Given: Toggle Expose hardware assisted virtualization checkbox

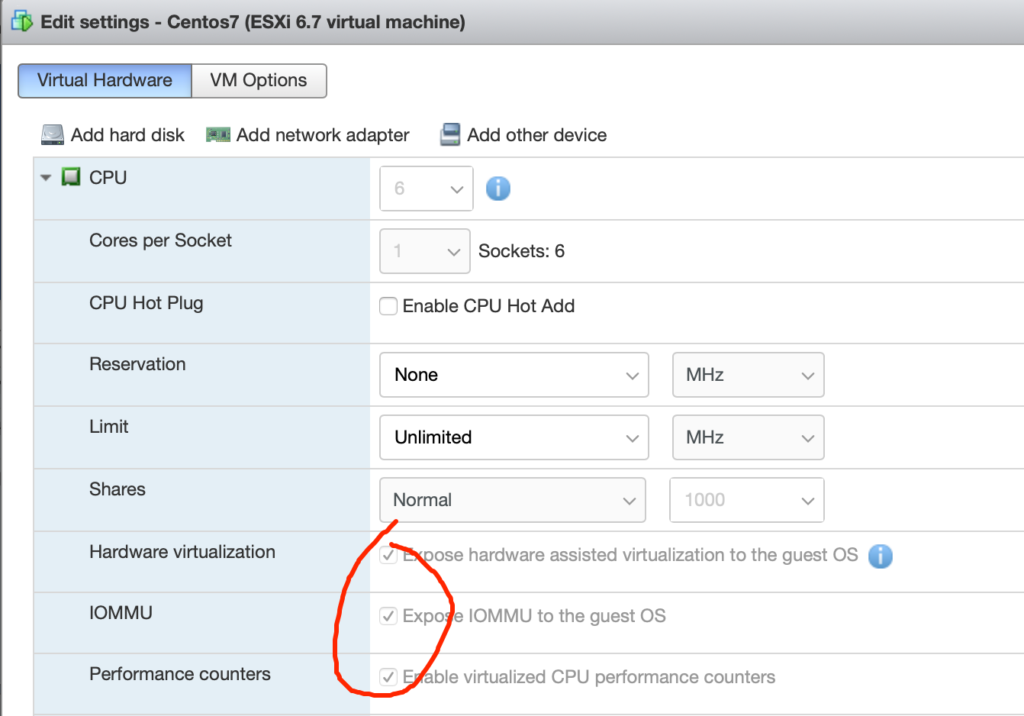Looking at the screenshot, I should point(388,555).
